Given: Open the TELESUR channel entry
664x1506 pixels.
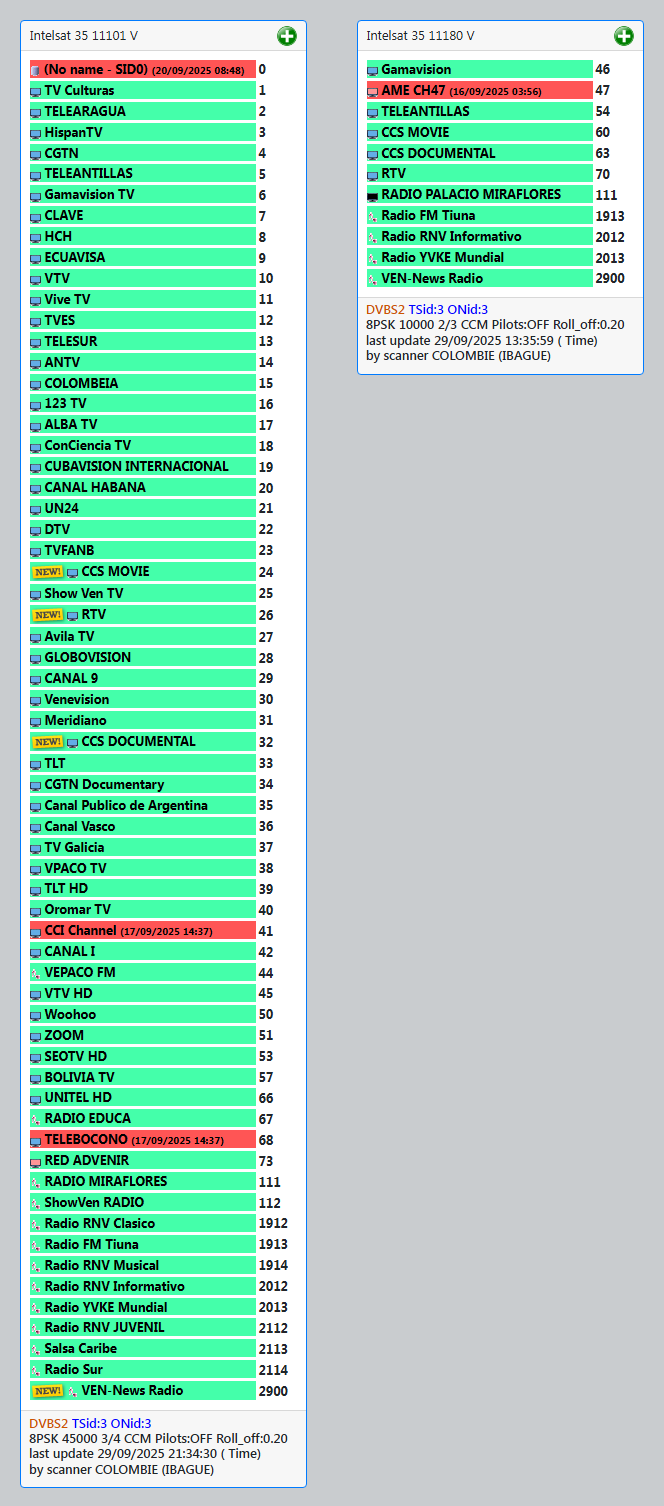Looking at the screenshot, I should point(71,341).
